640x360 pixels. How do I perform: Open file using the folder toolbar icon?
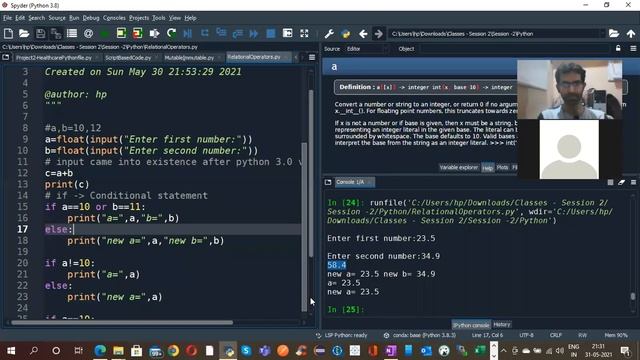pos(24,33)
